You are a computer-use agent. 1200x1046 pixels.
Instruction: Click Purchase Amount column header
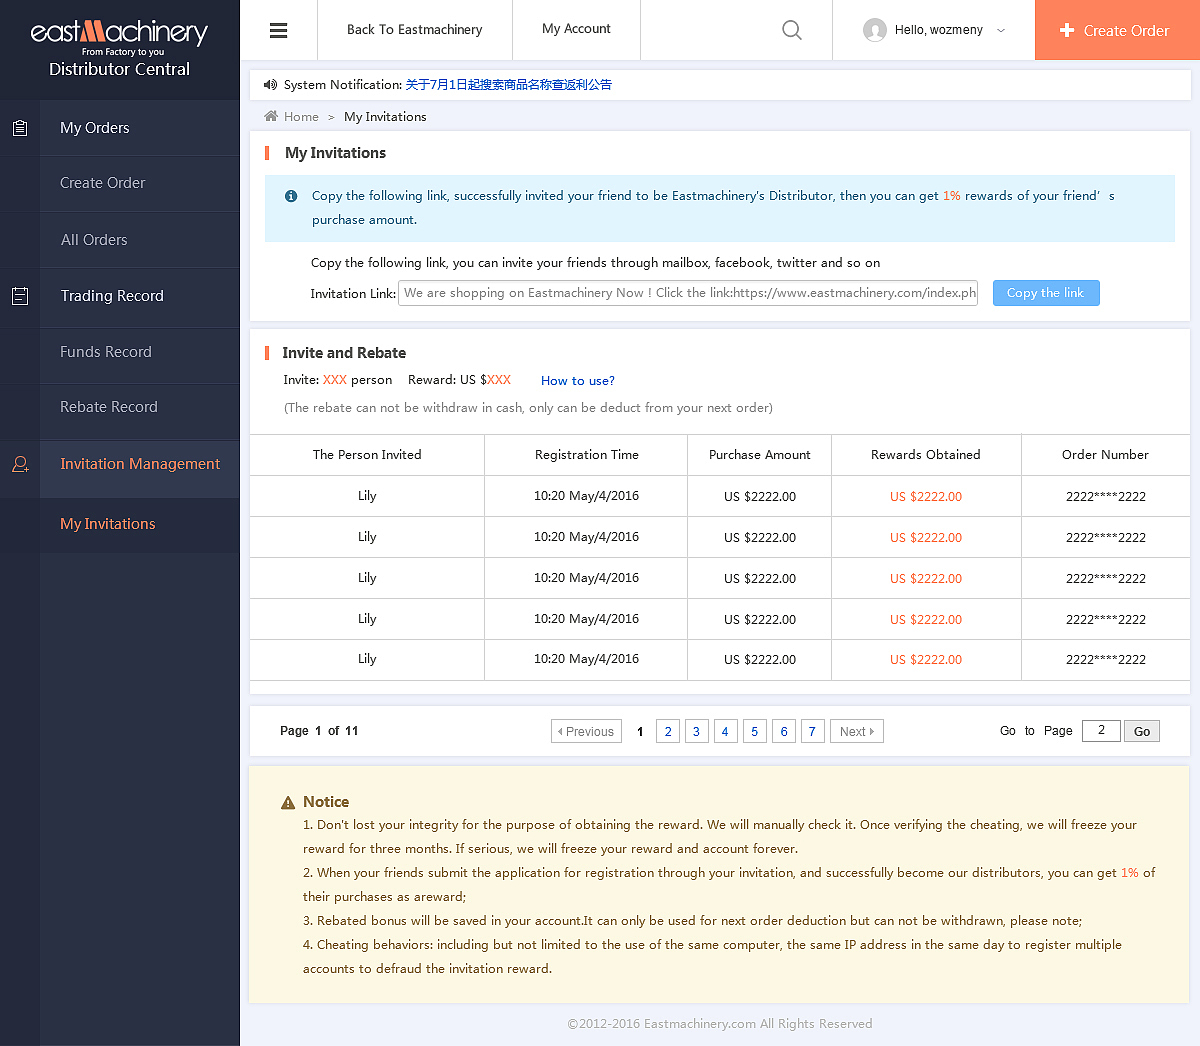(760, 455)
